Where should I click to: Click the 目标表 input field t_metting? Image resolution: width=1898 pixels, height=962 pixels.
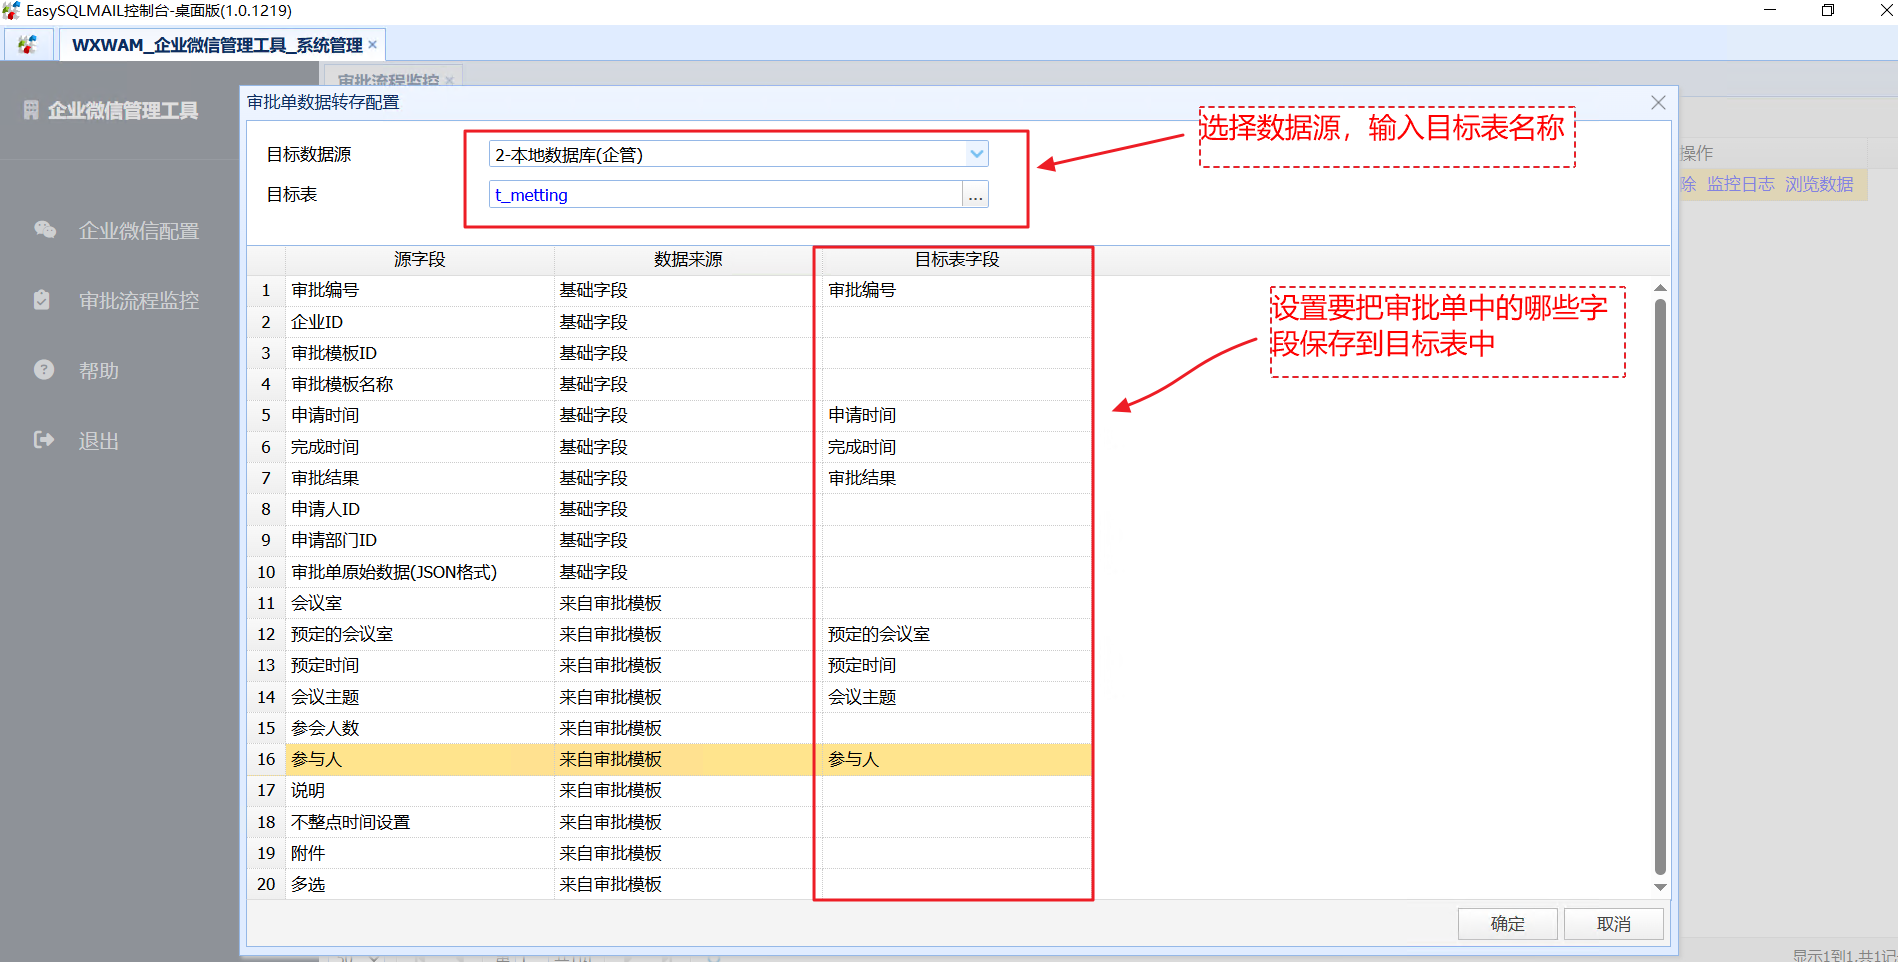[725, 195]
